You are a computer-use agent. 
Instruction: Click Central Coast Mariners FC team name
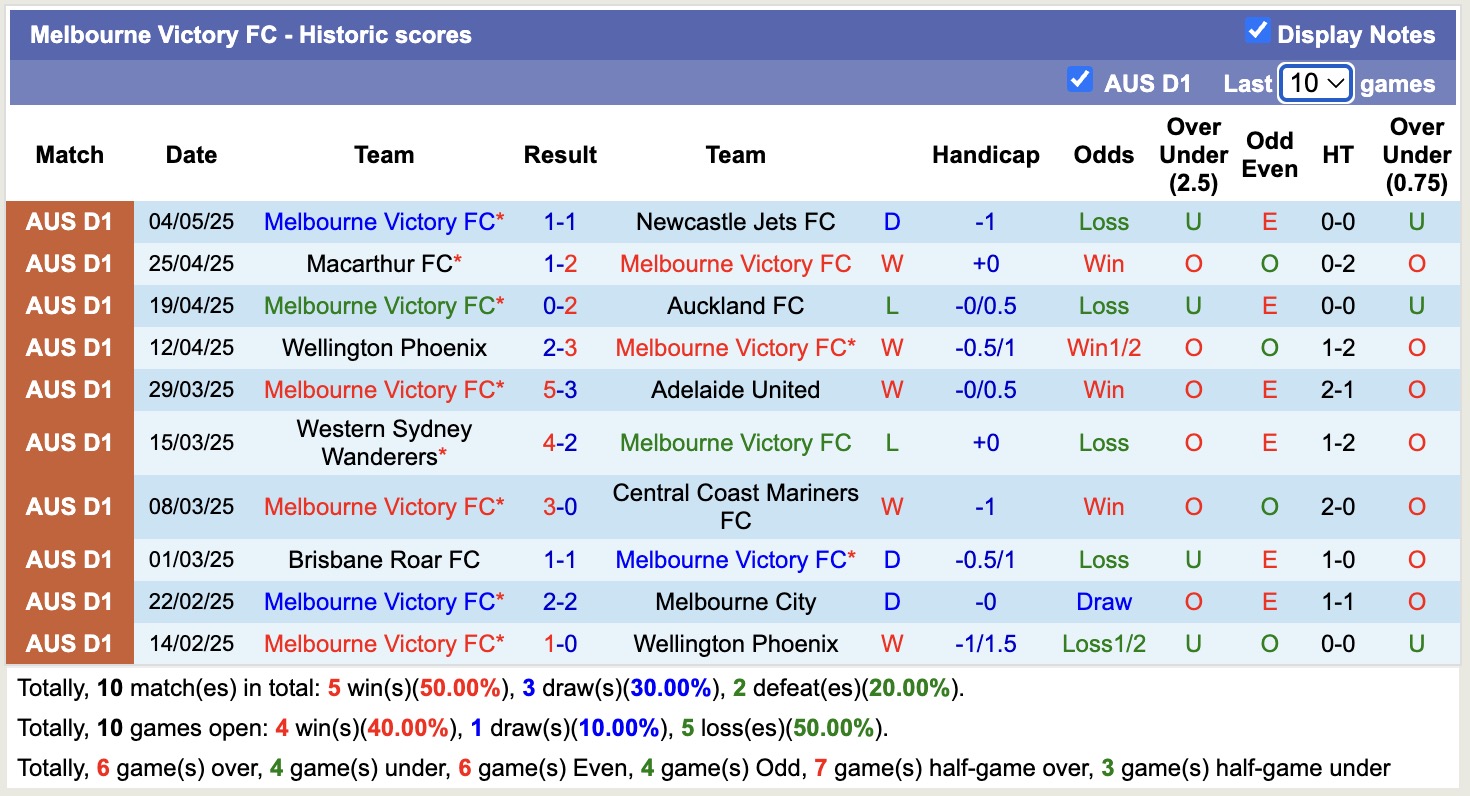coord(735,506)
